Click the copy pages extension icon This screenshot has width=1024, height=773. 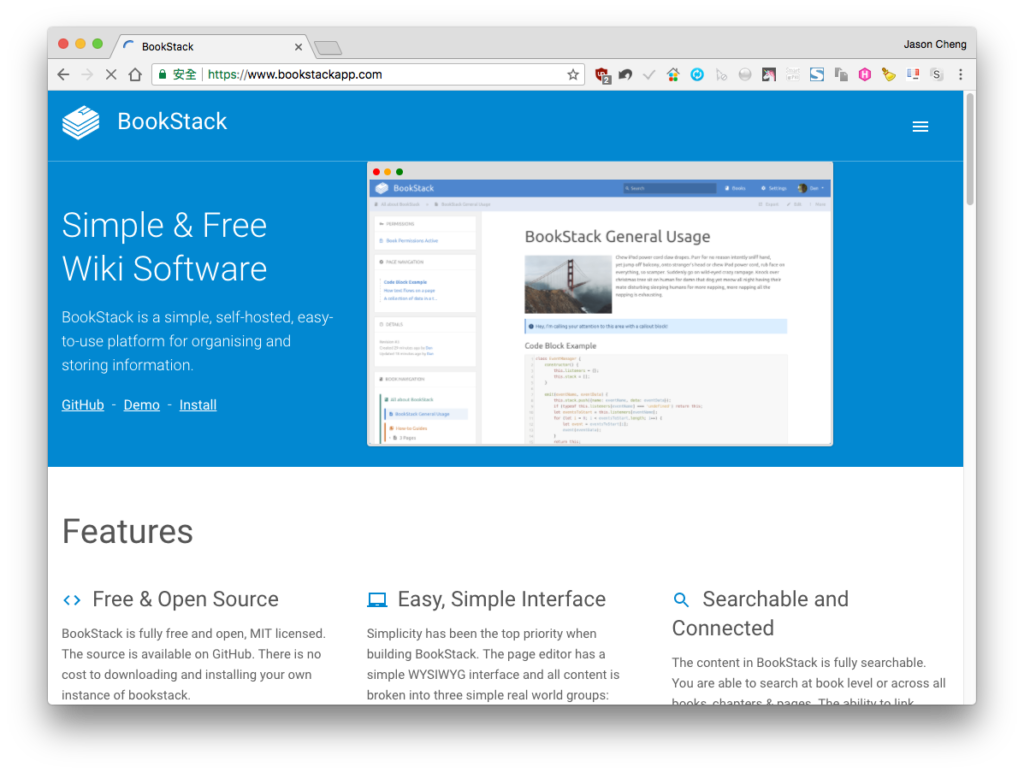[x=841, y=74]
